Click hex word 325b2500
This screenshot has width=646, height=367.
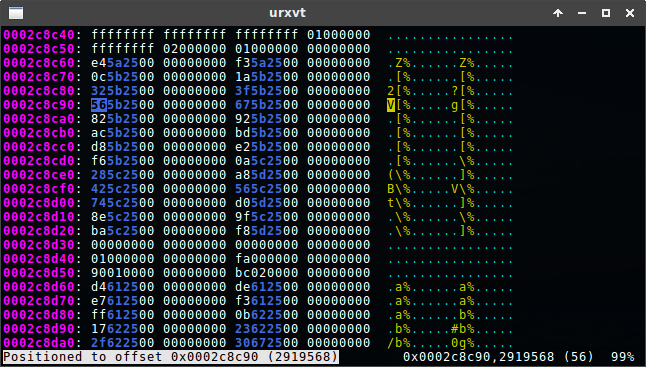[x=123, y=91]
